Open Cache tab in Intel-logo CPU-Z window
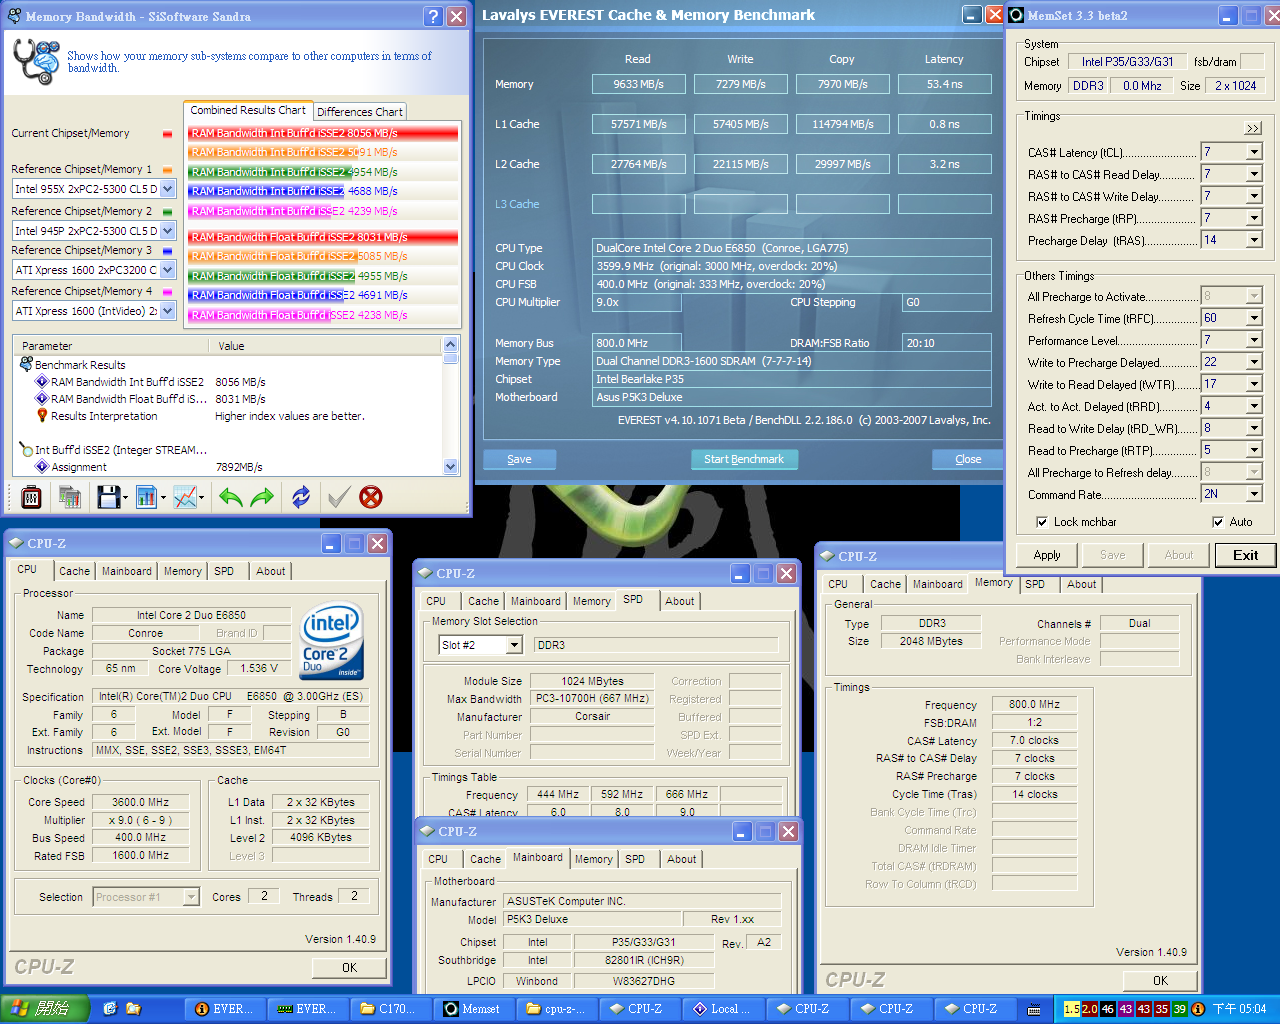Screen dimensions: 1280x1024 pos(74,571)
